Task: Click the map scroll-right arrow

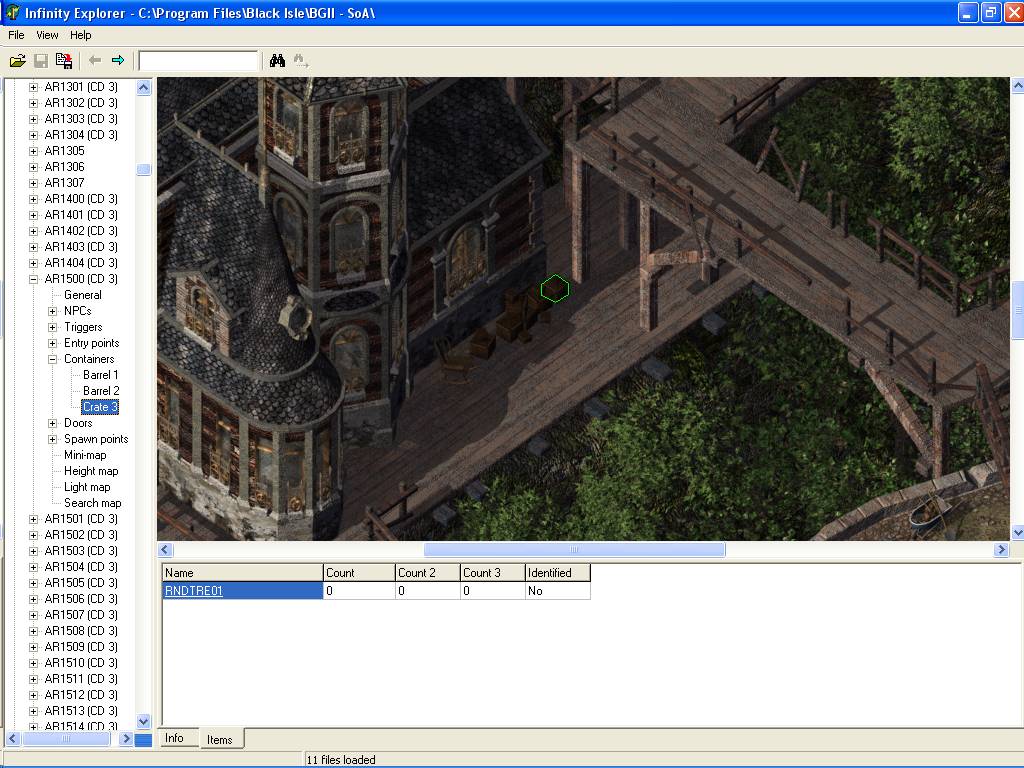Action: [x=1001, y=550]
